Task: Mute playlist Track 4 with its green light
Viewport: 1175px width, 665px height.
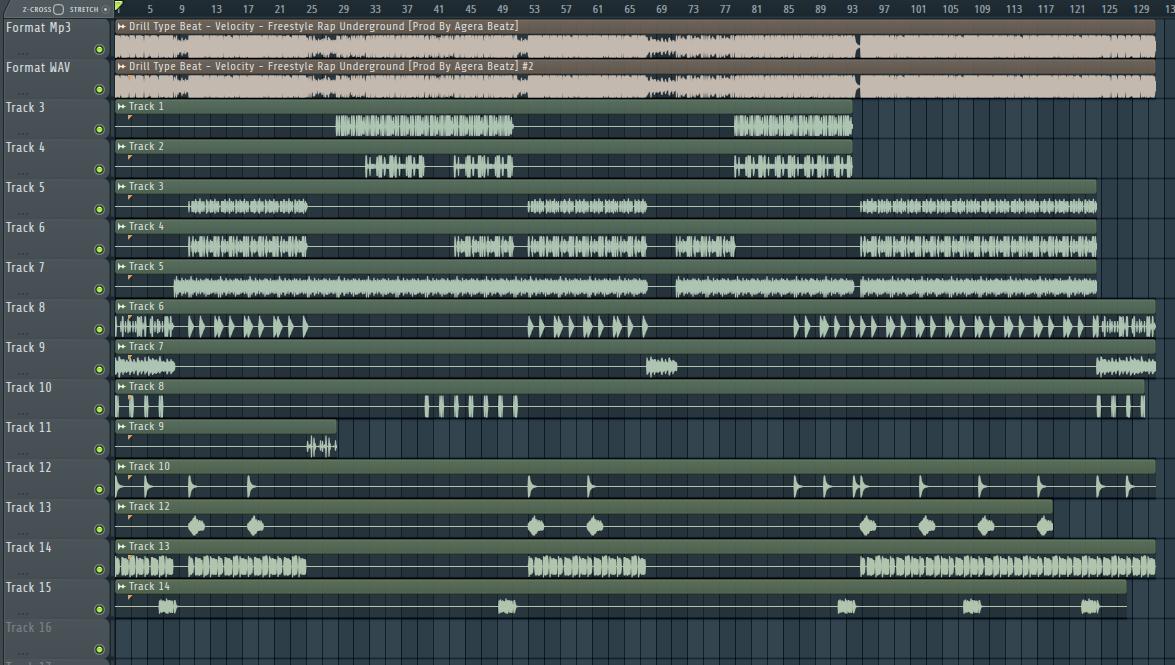Action: [100, 169]
